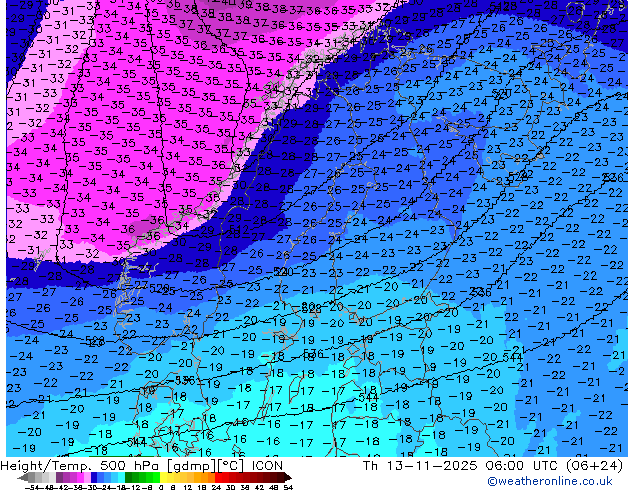Image resolution: width=634 pixels, height=490 pixels.
Task: Open the weatheronline.co.uk copyright link
Action: pyautogui.click(x=549, y=481)
